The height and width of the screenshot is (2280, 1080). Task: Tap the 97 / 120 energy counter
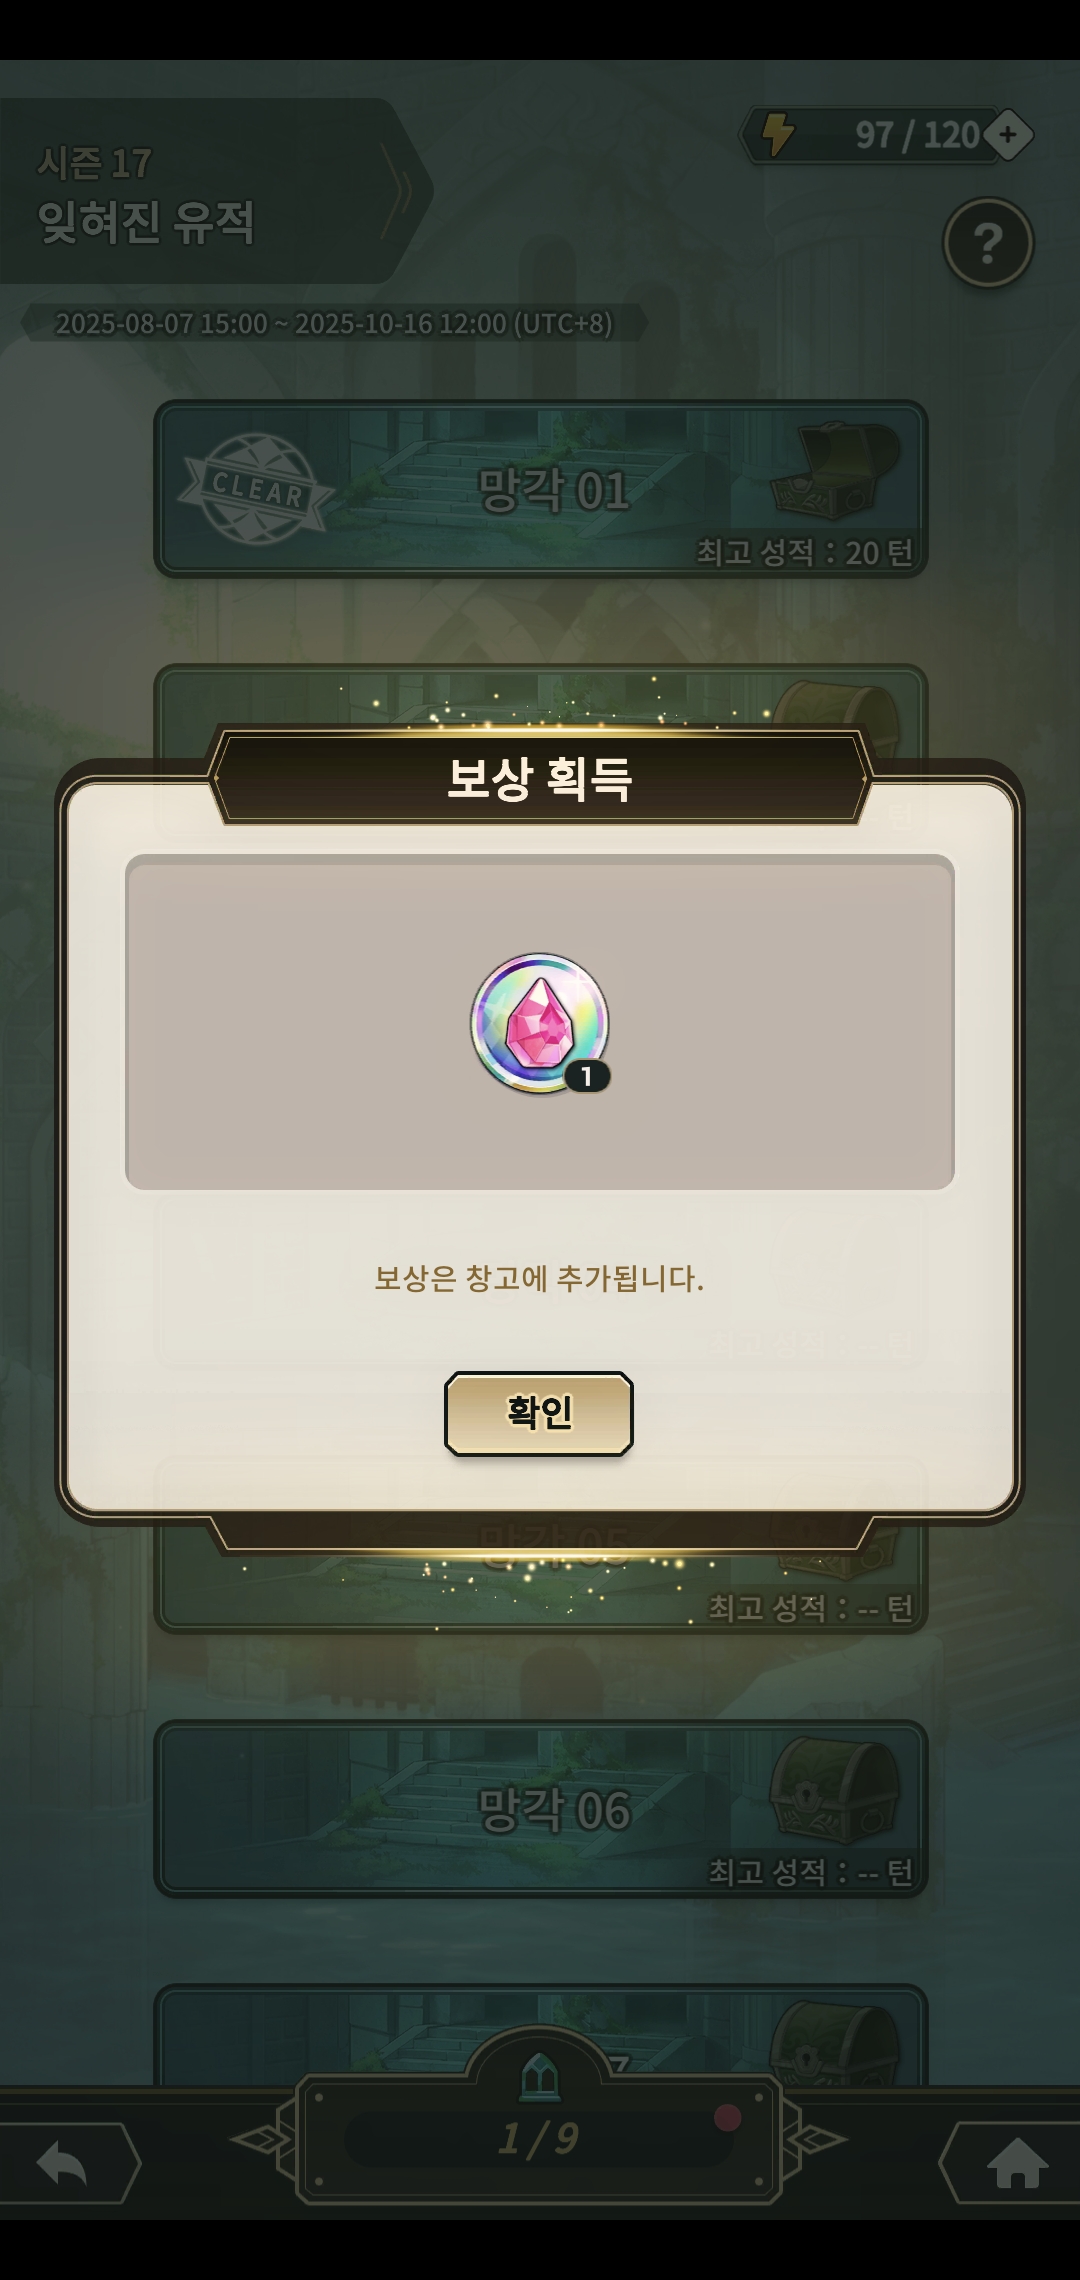917,135
